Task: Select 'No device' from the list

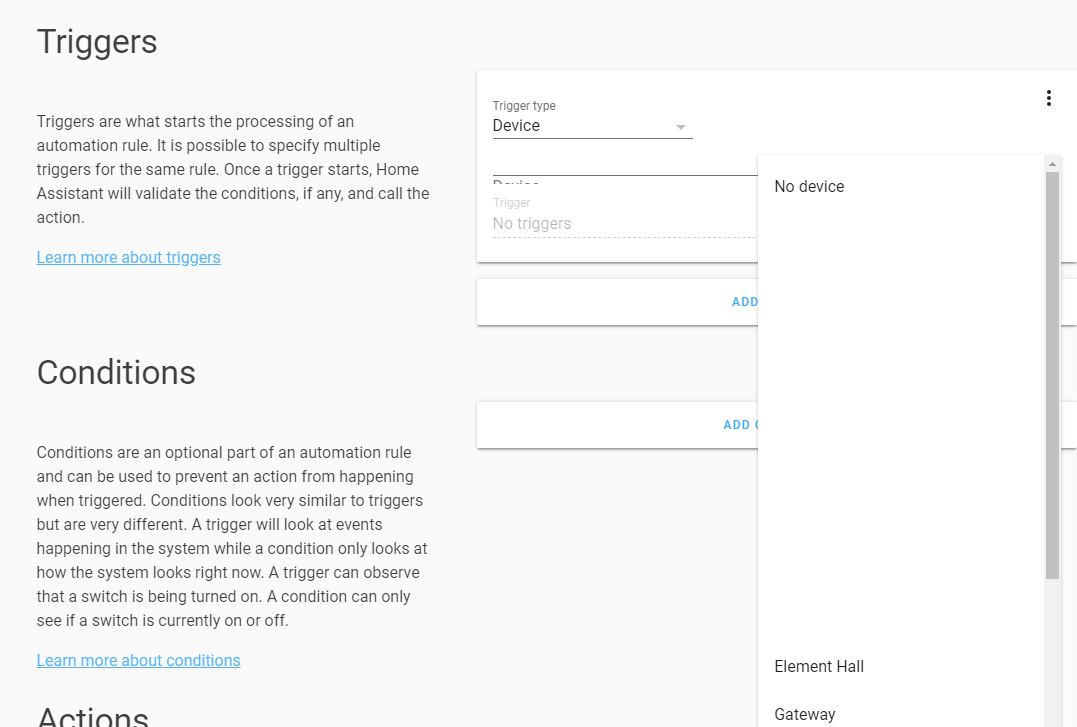Action: (809, 187)
